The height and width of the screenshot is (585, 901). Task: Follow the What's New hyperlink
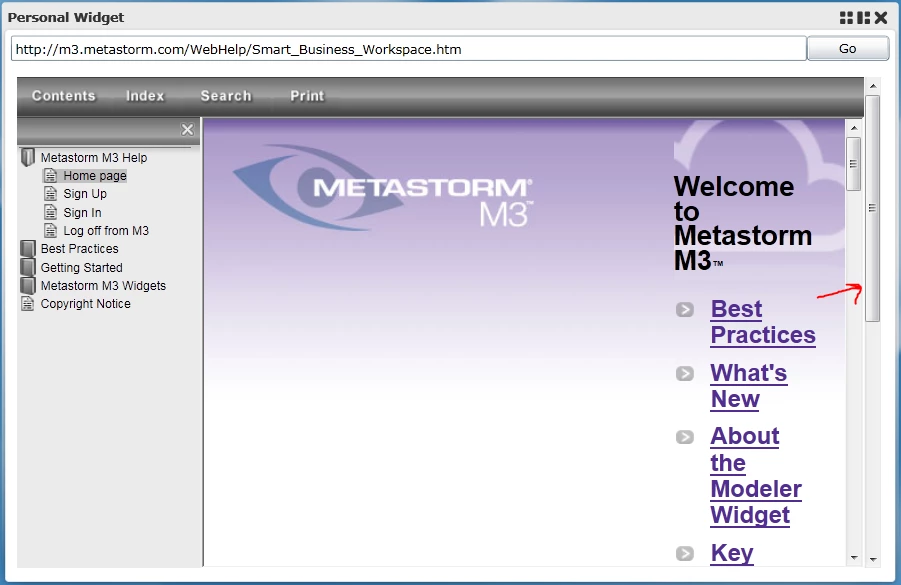749,386
